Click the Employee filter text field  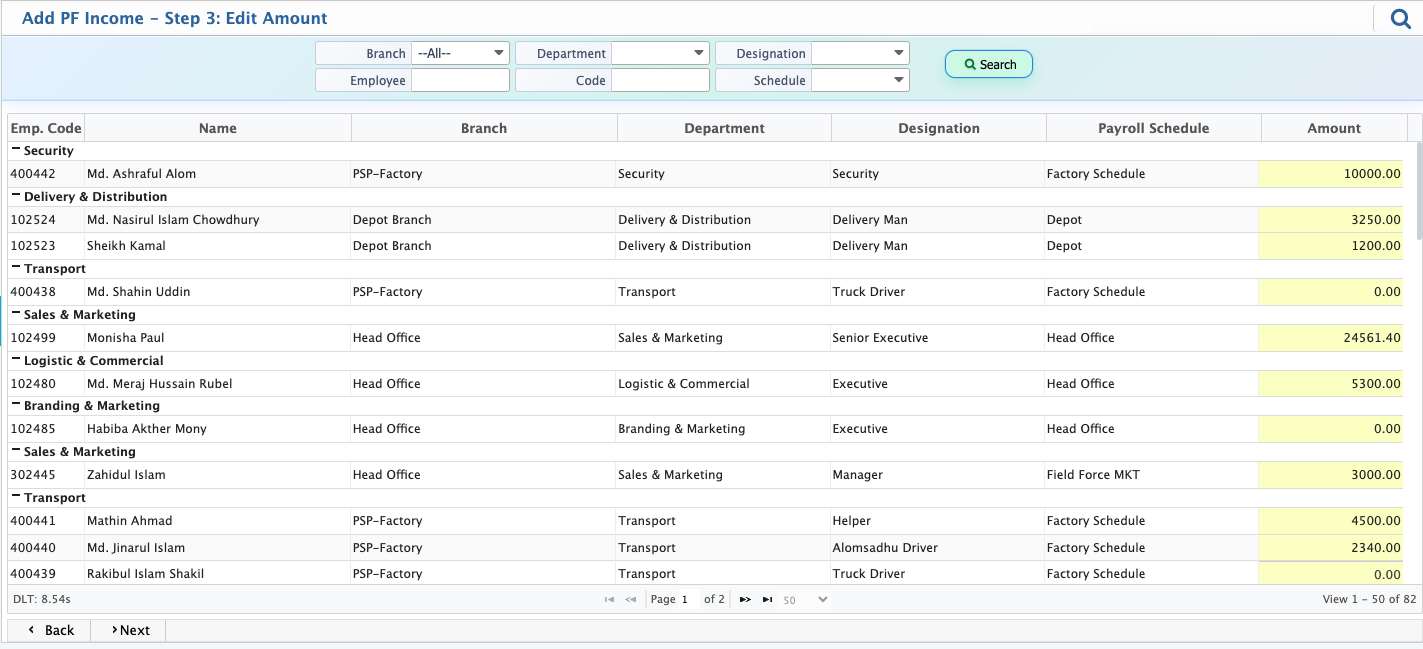460,80
